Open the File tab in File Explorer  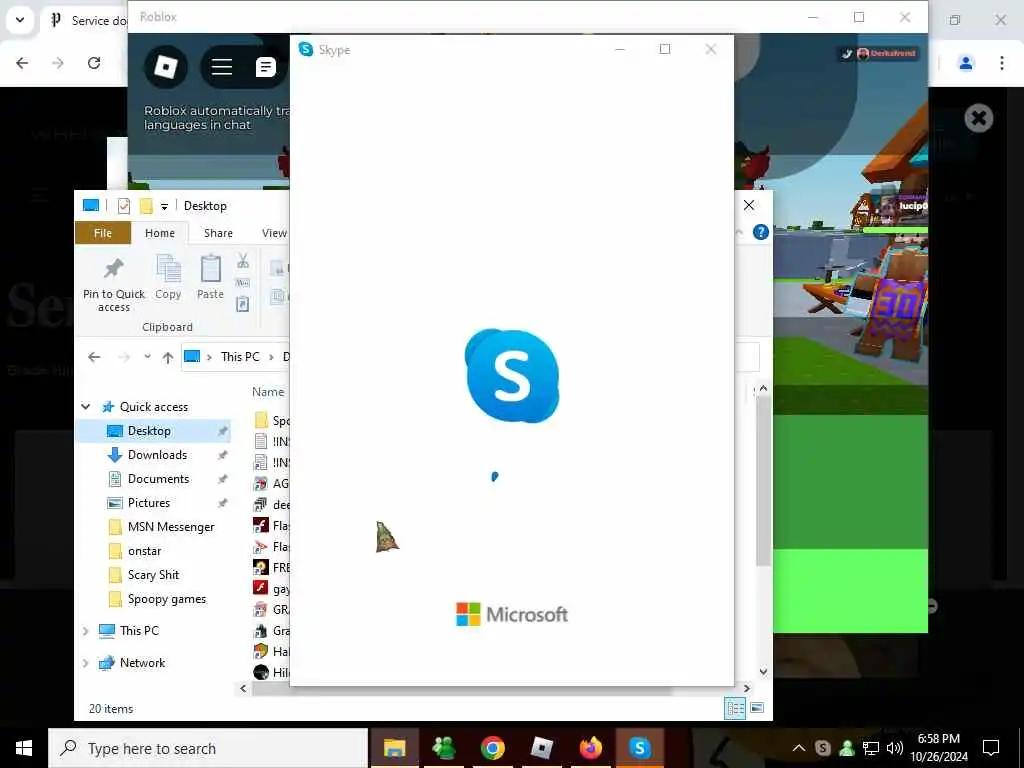click(103, 233)
